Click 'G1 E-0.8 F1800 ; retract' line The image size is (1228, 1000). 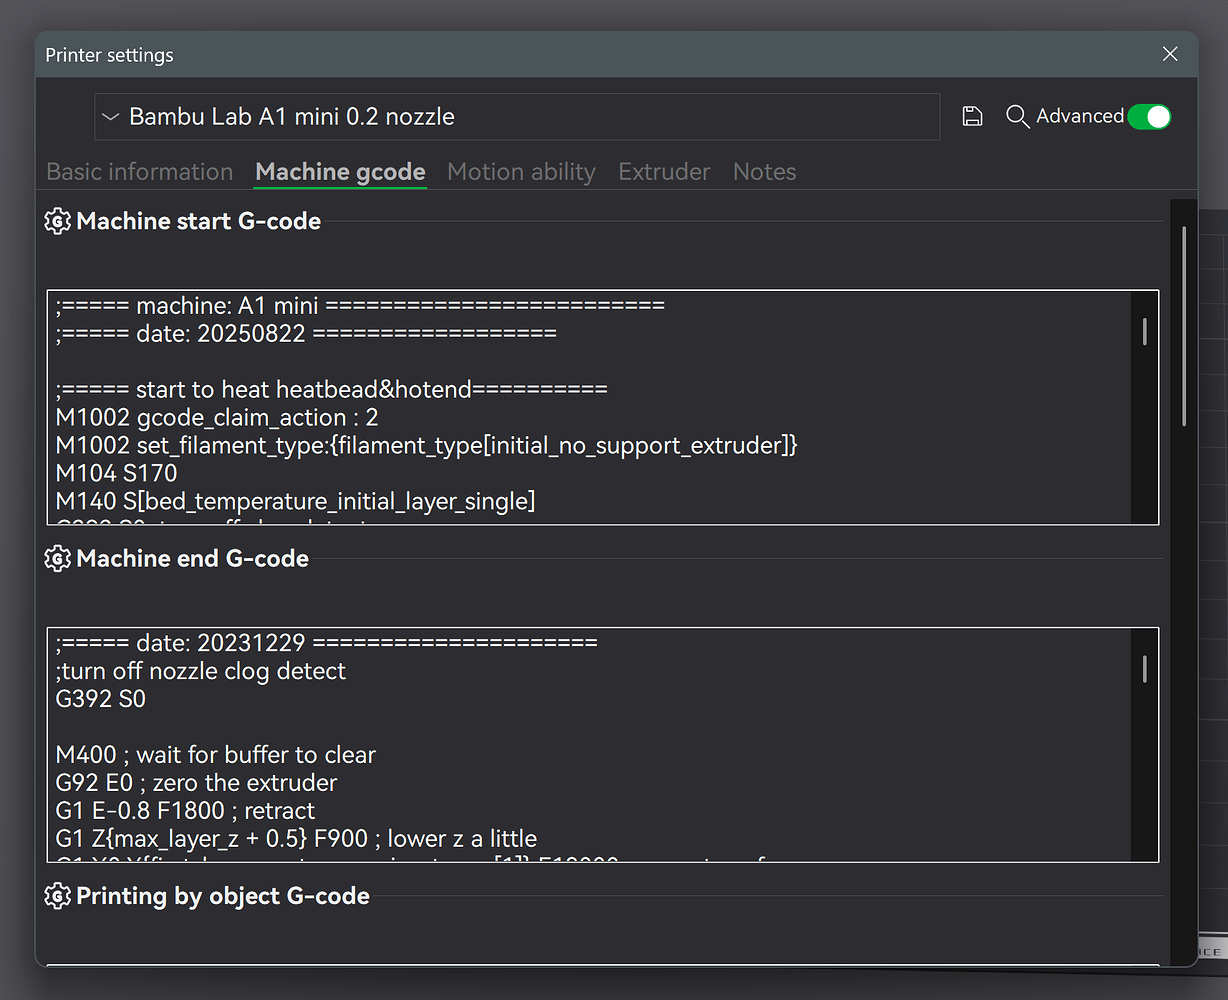pyautogui.click(x=185, y=810)
